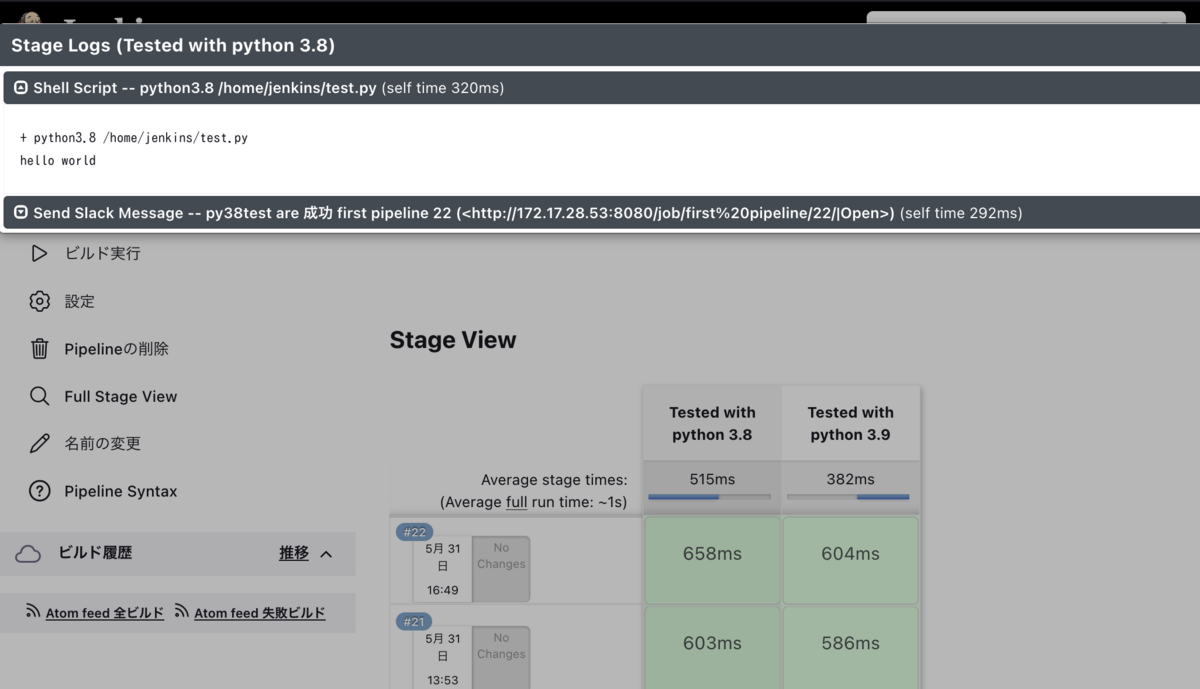Click the python3.8 command log line
The width and height of the screenshot is (1200, 689).
click(x=134, y=137)
